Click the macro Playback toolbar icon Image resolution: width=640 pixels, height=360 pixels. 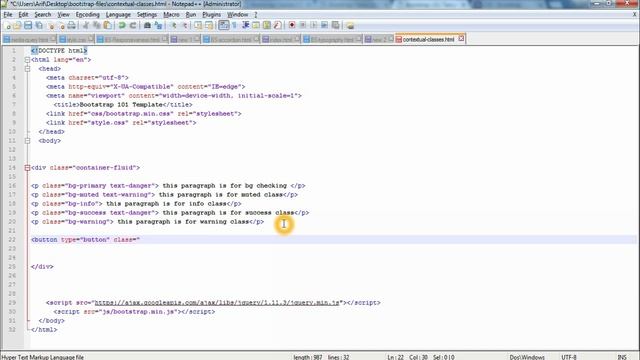pos(313,25)
